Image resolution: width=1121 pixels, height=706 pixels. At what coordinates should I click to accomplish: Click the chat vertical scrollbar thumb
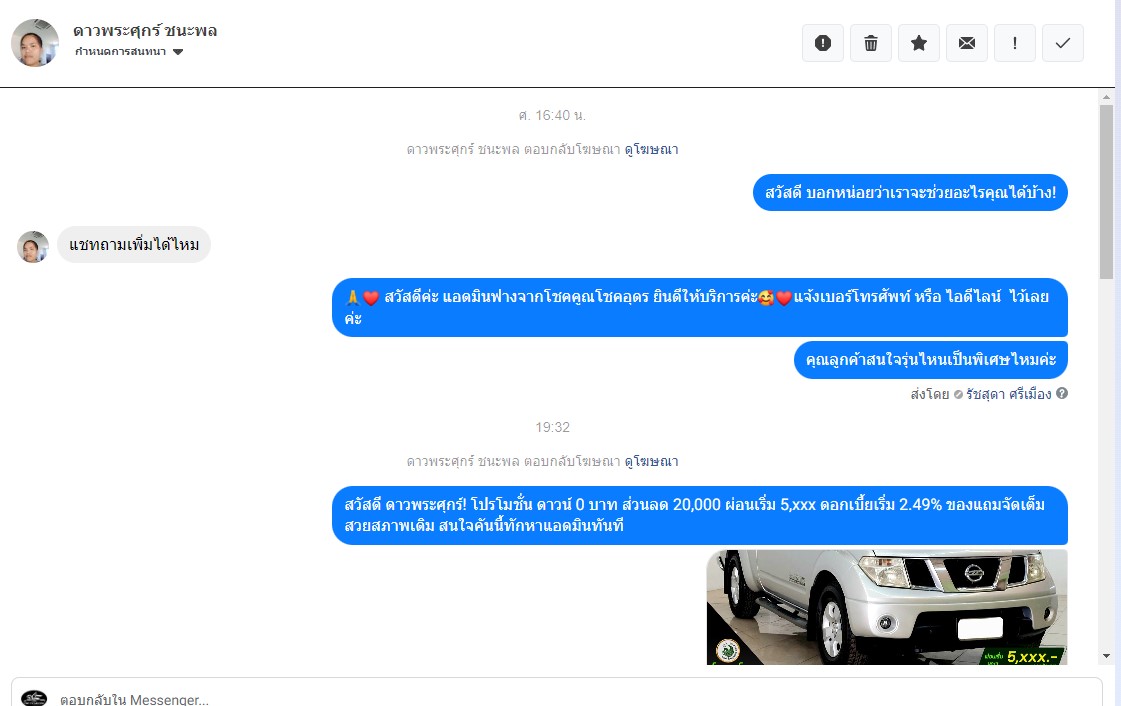(1106, 192)
